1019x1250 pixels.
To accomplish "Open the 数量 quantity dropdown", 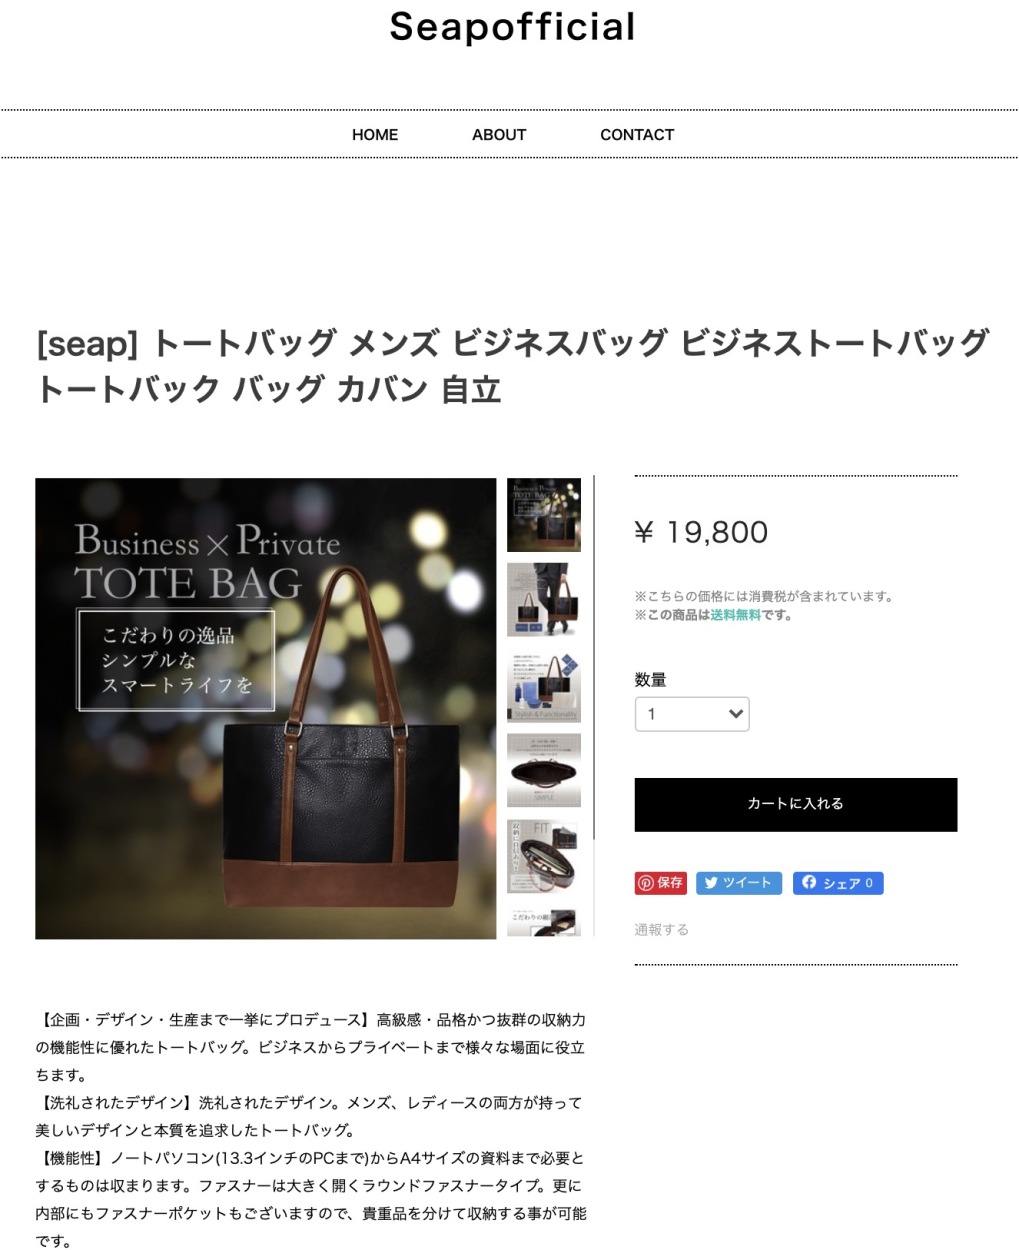I will pos(692,714).
